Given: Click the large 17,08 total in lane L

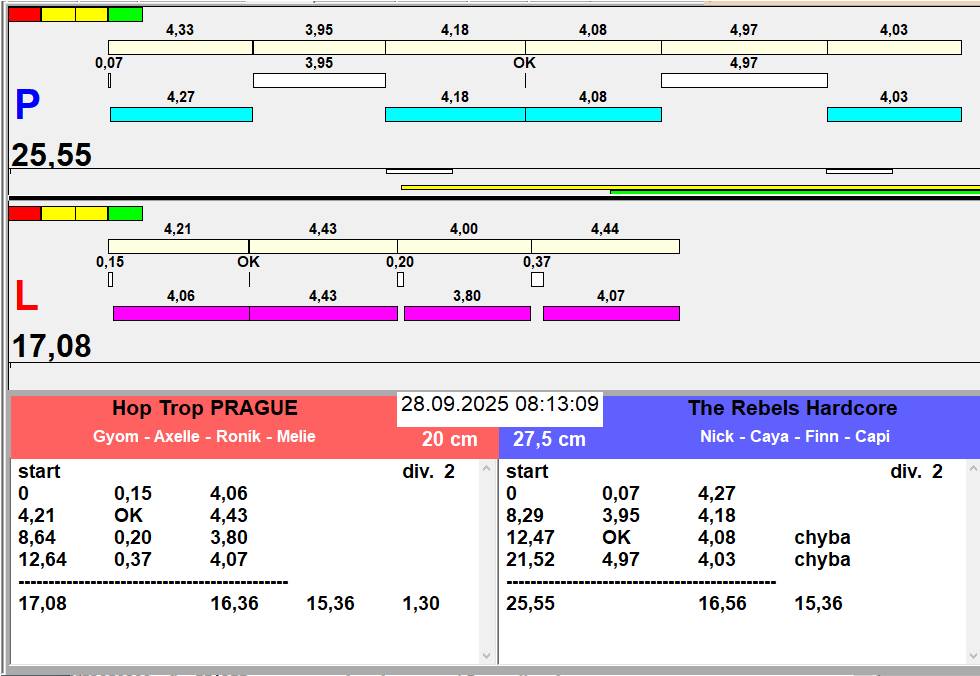Looking at the screenshot, I should click(52, 346).
